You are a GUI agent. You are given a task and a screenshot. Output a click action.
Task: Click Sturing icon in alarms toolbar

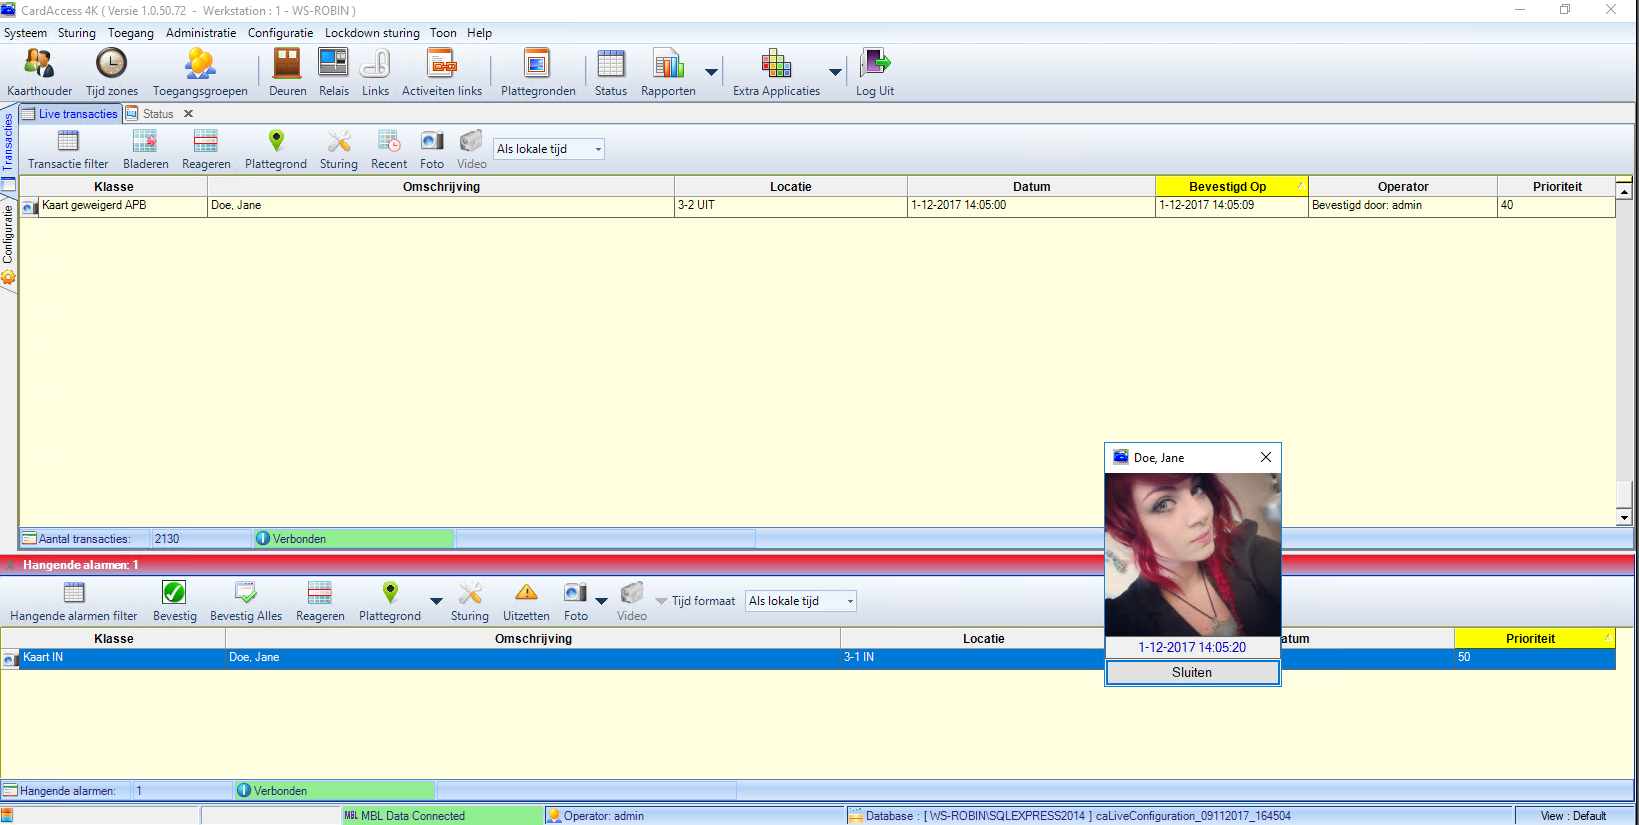click(x=470, y=593)
